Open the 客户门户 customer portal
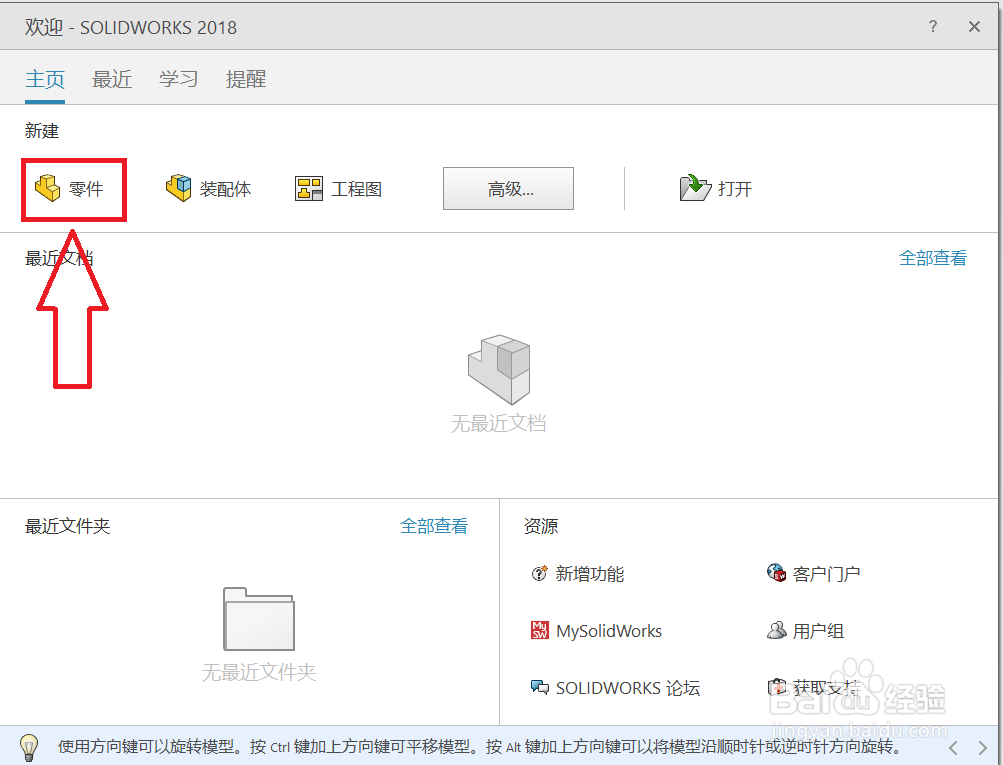This screenshot has height=765, width=1003. pyautogui.click(x=813, y=574)
